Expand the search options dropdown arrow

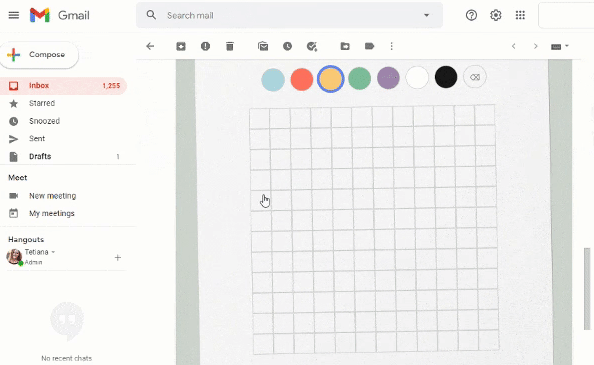tap(427, 16)
